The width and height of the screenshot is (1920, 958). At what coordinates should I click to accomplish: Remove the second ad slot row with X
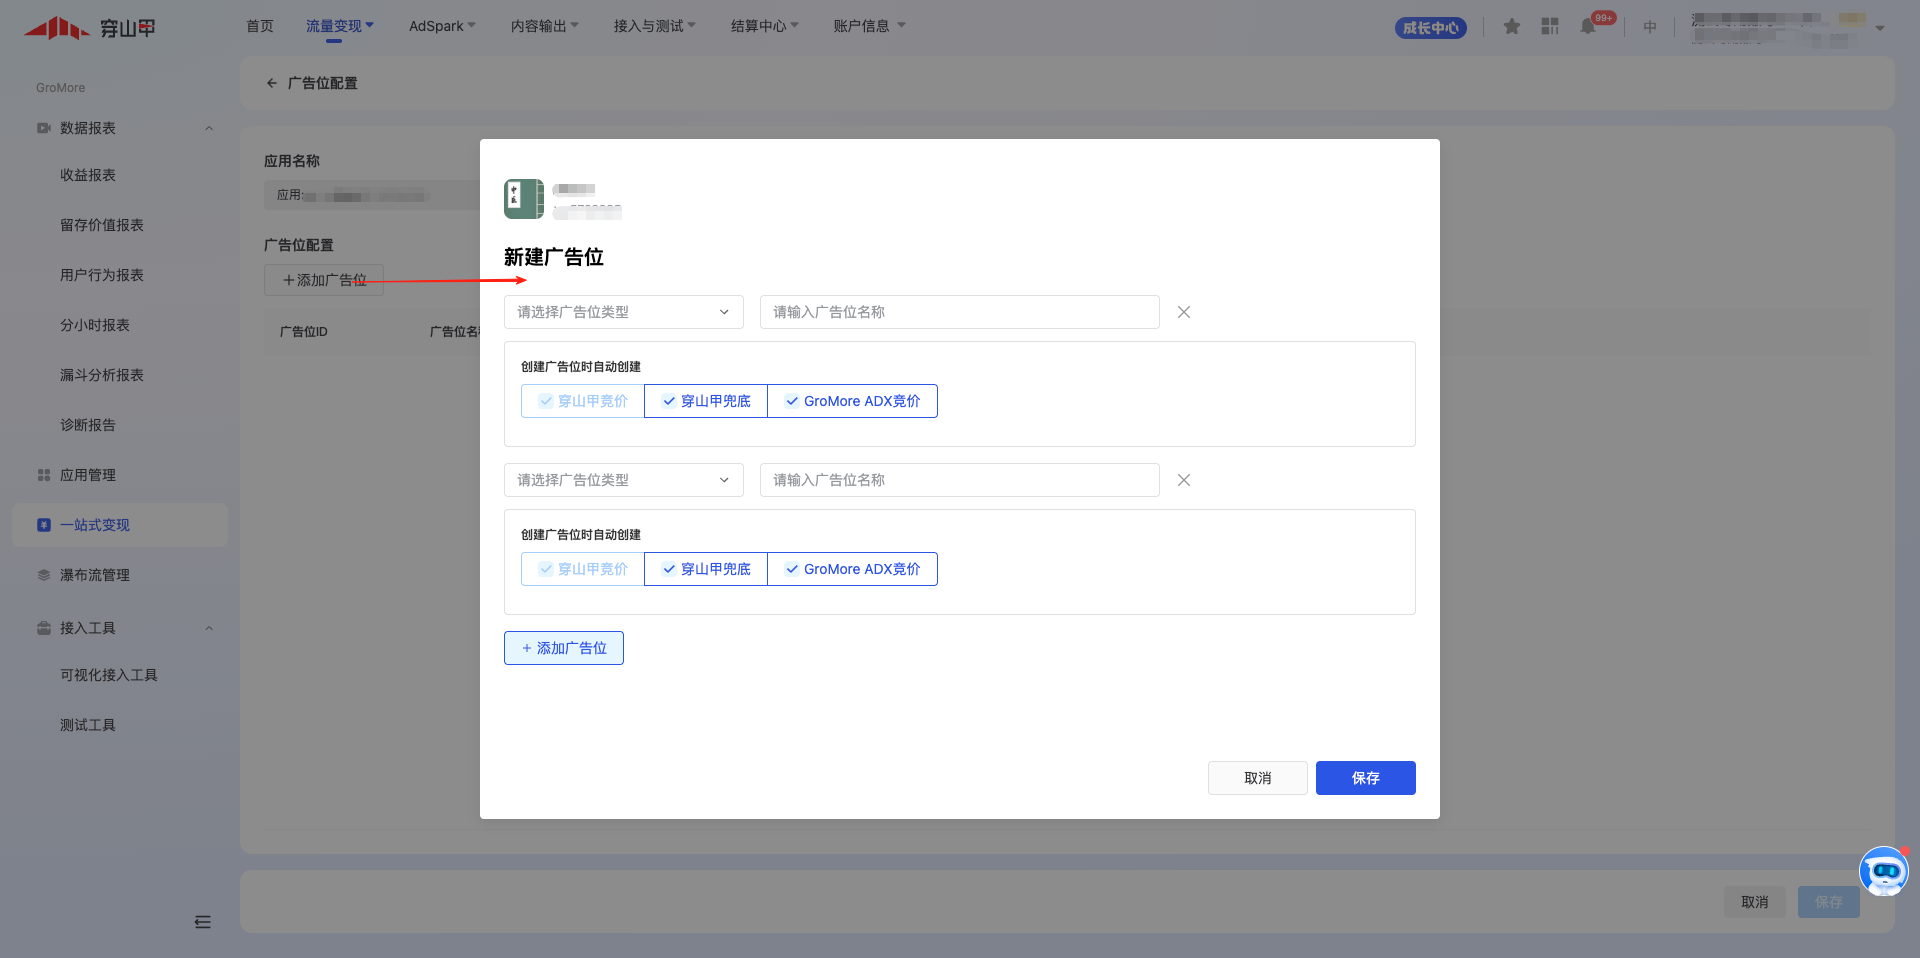click(1184, 480)
